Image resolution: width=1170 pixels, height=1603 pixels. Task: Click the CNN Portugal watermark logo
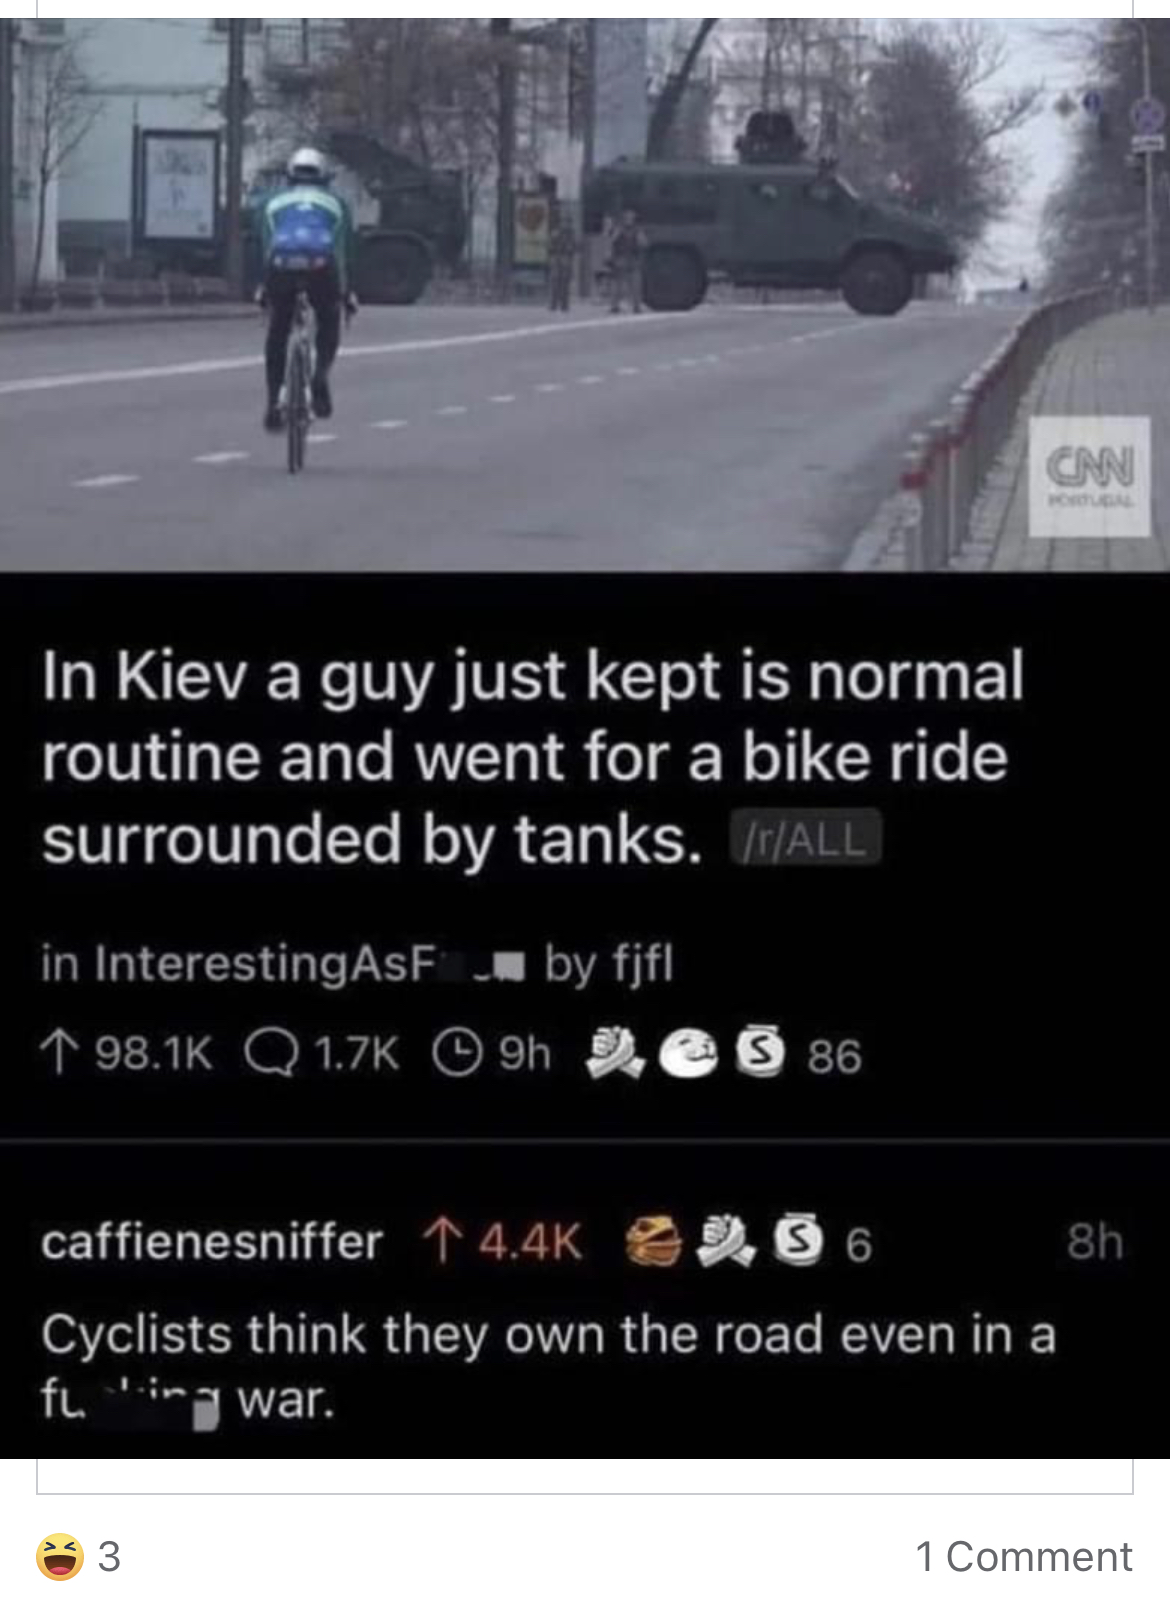(x=1090, y=476)
